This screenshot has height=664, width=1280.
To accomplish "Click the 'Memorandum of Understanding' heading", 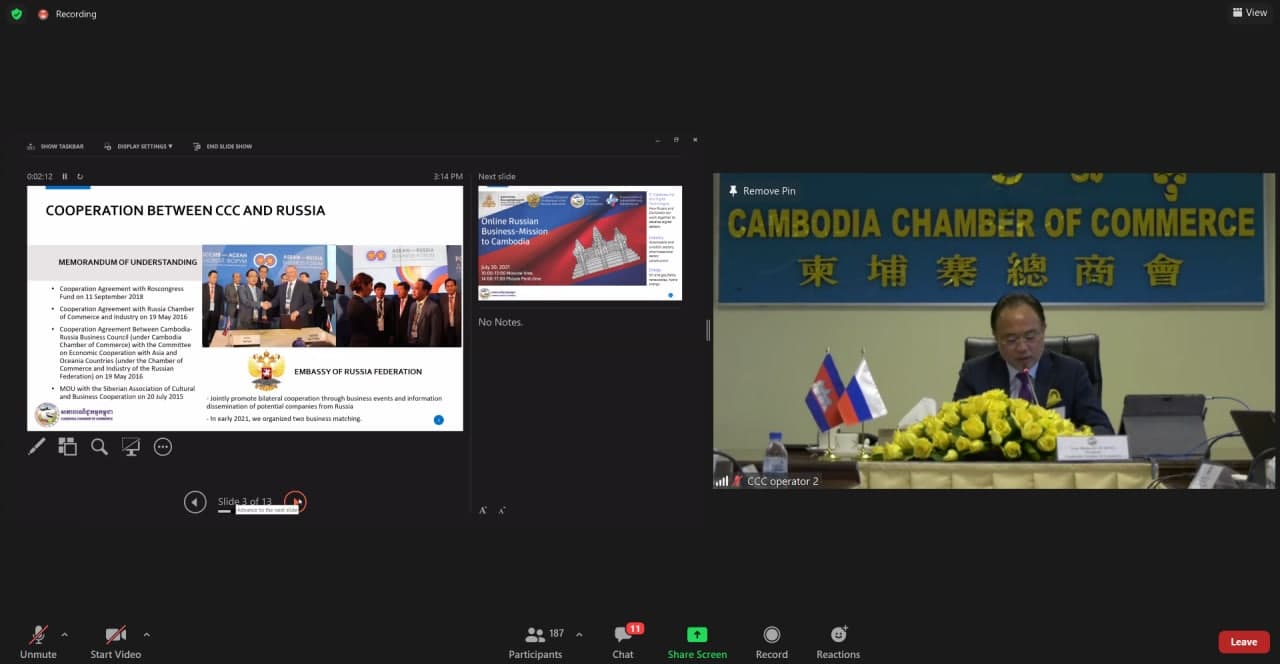I will point(127,262).
